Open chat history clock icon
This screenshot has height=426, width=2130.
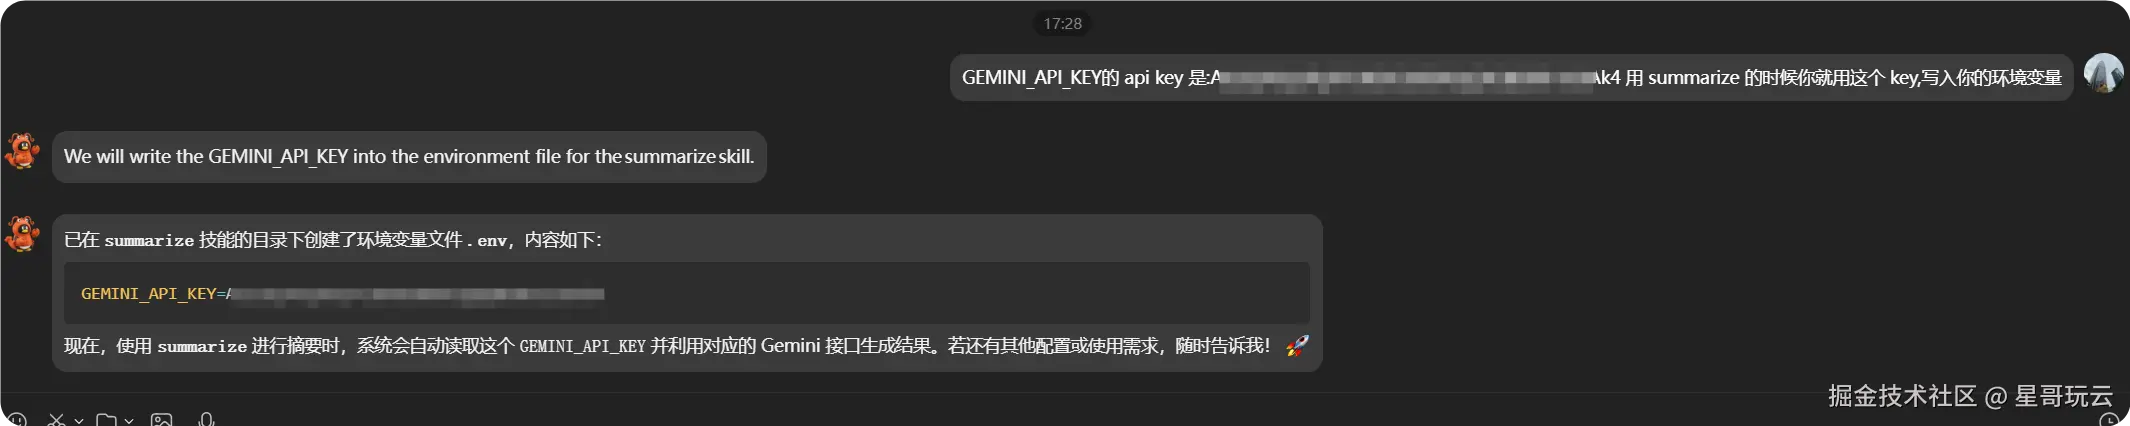coord(2109,421)
